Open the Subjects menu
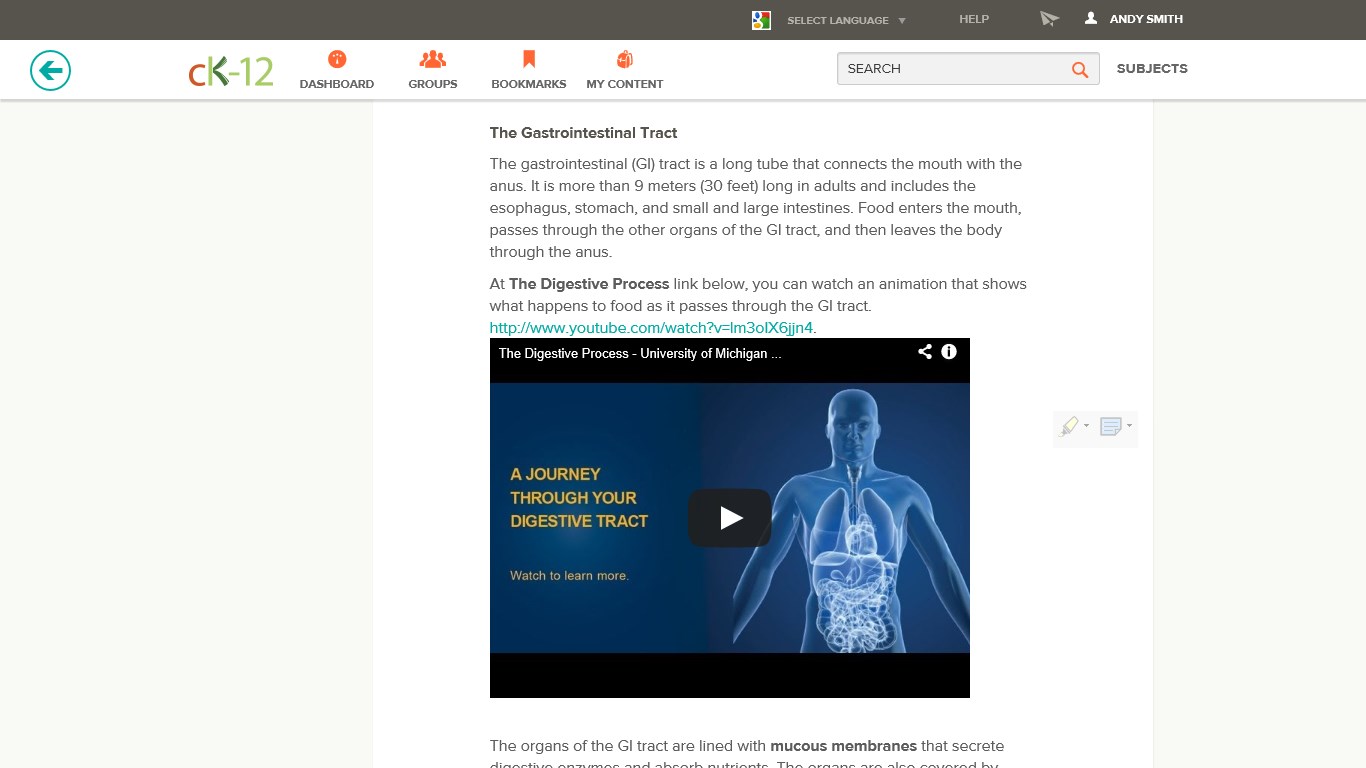 pos(1152,69)
